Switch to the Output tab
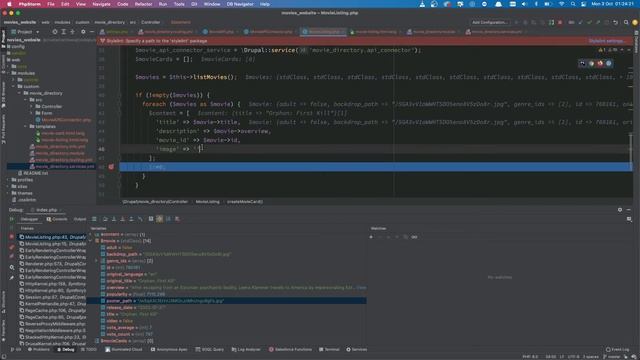Screen dimensions: 640x360 [x=80, y=219]
